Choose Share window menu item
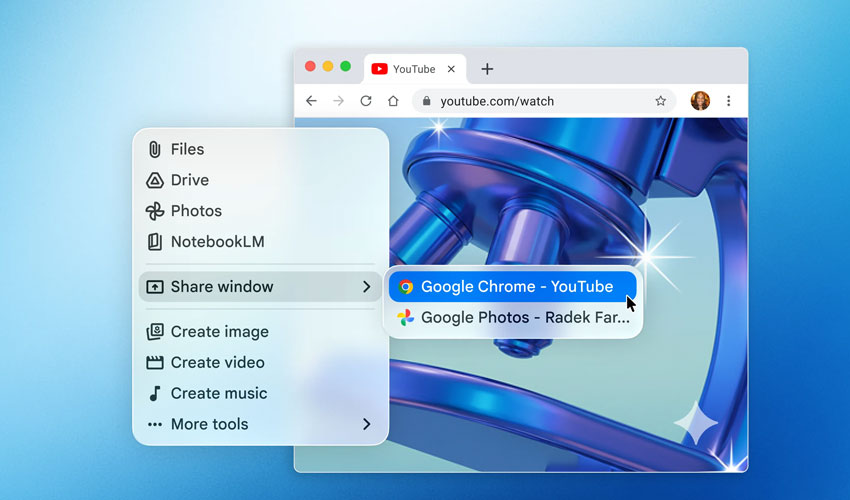Screen dimensions: 850x500 tap(261, 286)
